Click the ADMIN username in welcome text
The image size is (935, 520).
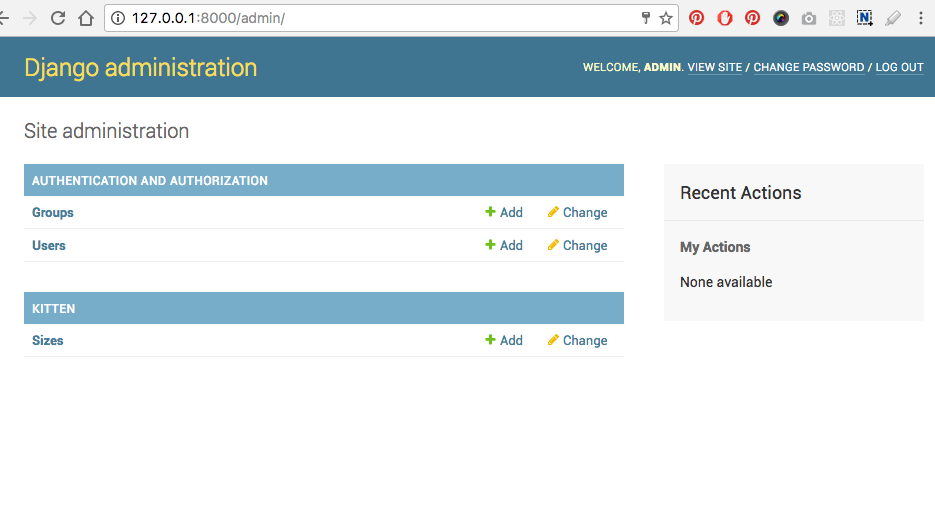pos(662,67)
